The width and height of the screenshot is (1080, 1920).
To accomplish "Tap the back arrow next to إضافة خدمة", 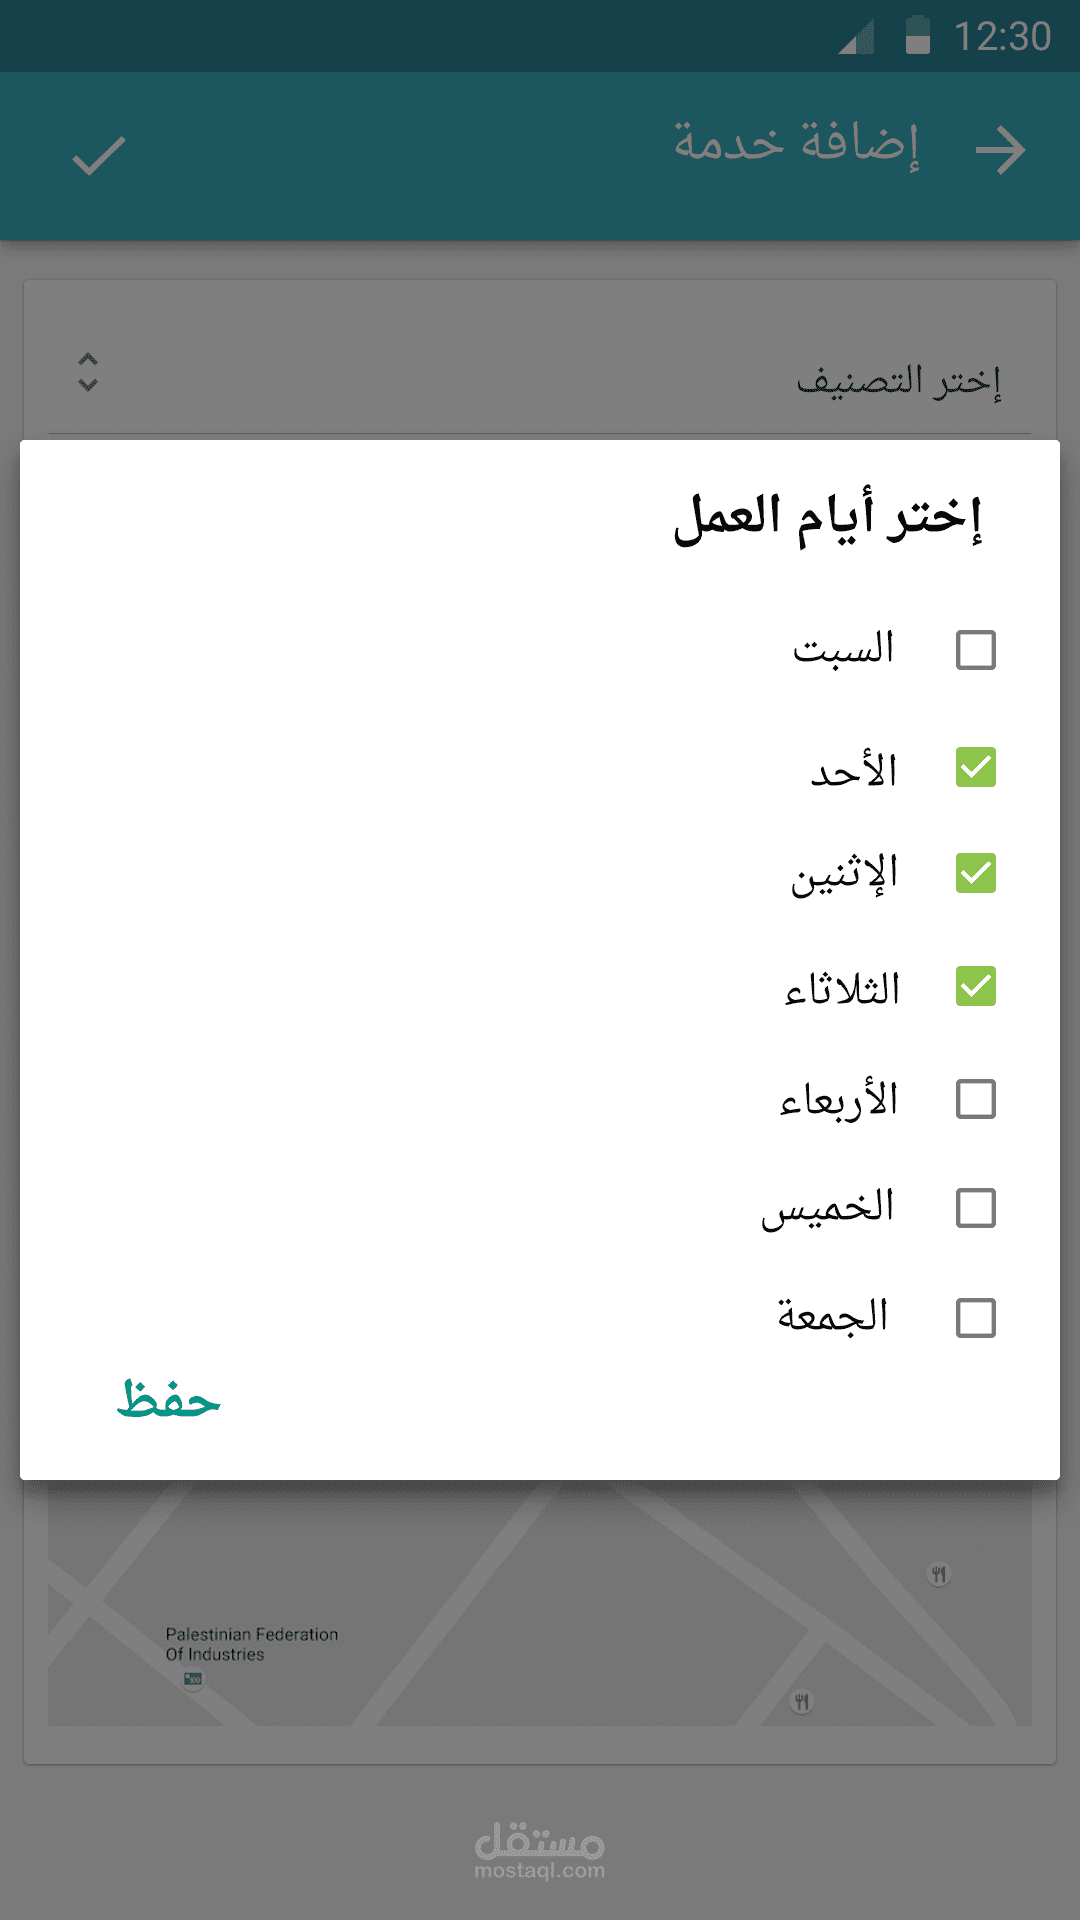I will pos(1001,151).
